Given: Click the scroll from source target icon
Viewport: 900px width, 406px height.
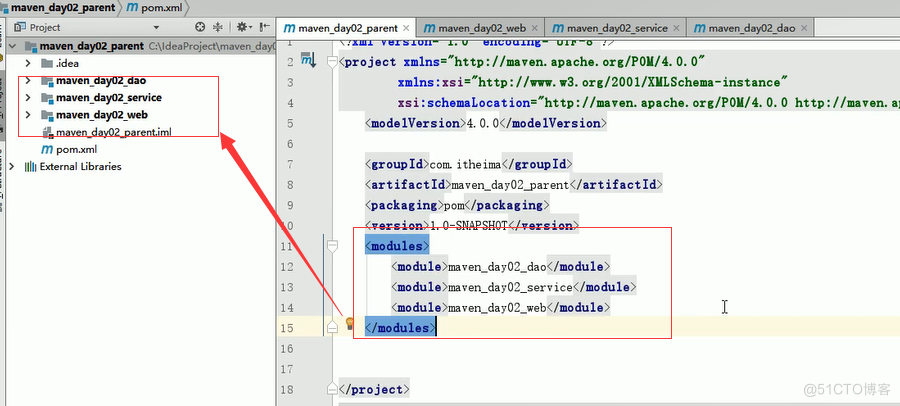Looking at the screenshot, I should [x=200, y=27].
